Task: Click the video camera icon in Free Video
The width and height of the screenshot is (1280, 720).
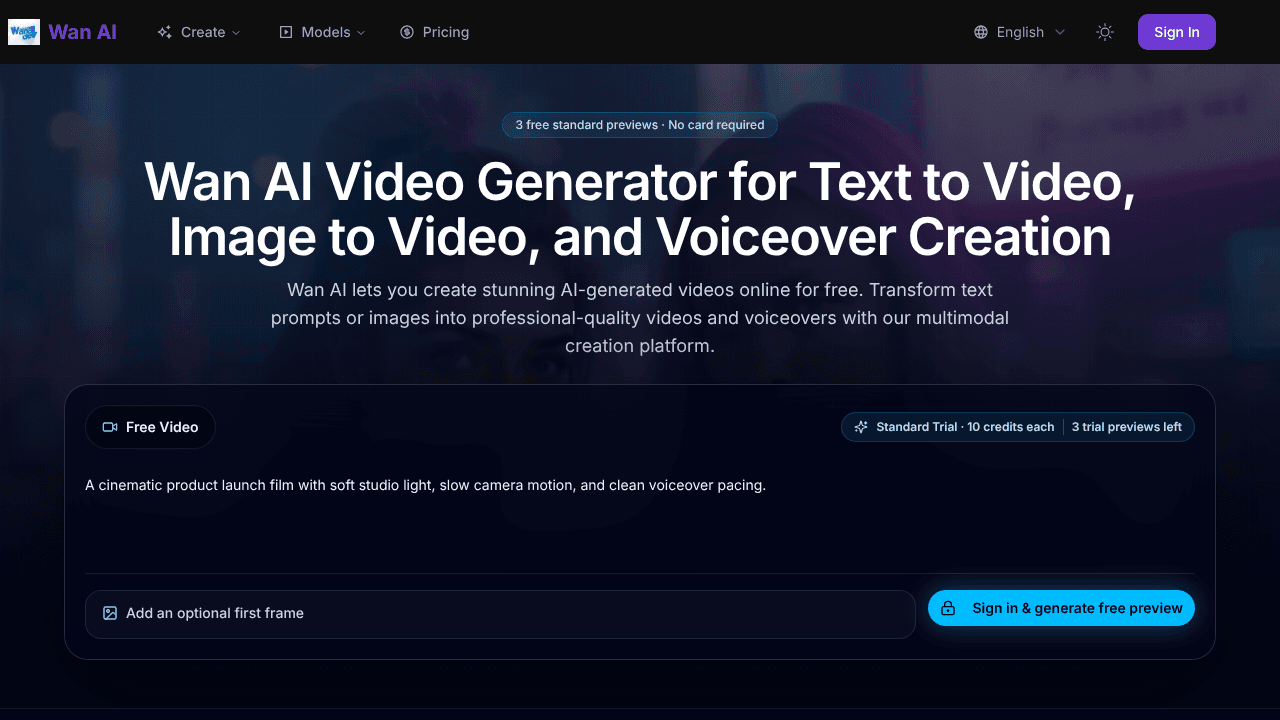Action: coord(110,427)
